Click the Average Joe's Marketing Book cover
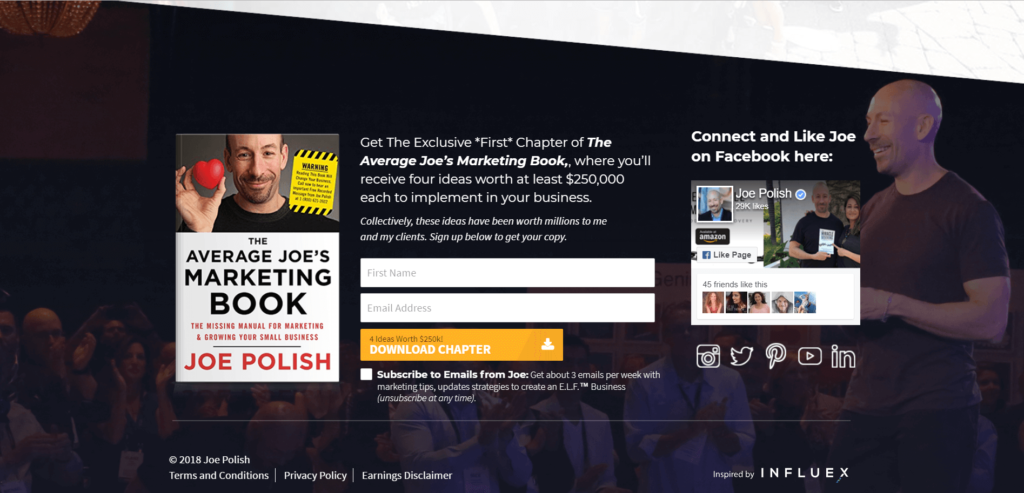Image resolution: width=1024 pixels, height=493 pixels. click(257, 258)
